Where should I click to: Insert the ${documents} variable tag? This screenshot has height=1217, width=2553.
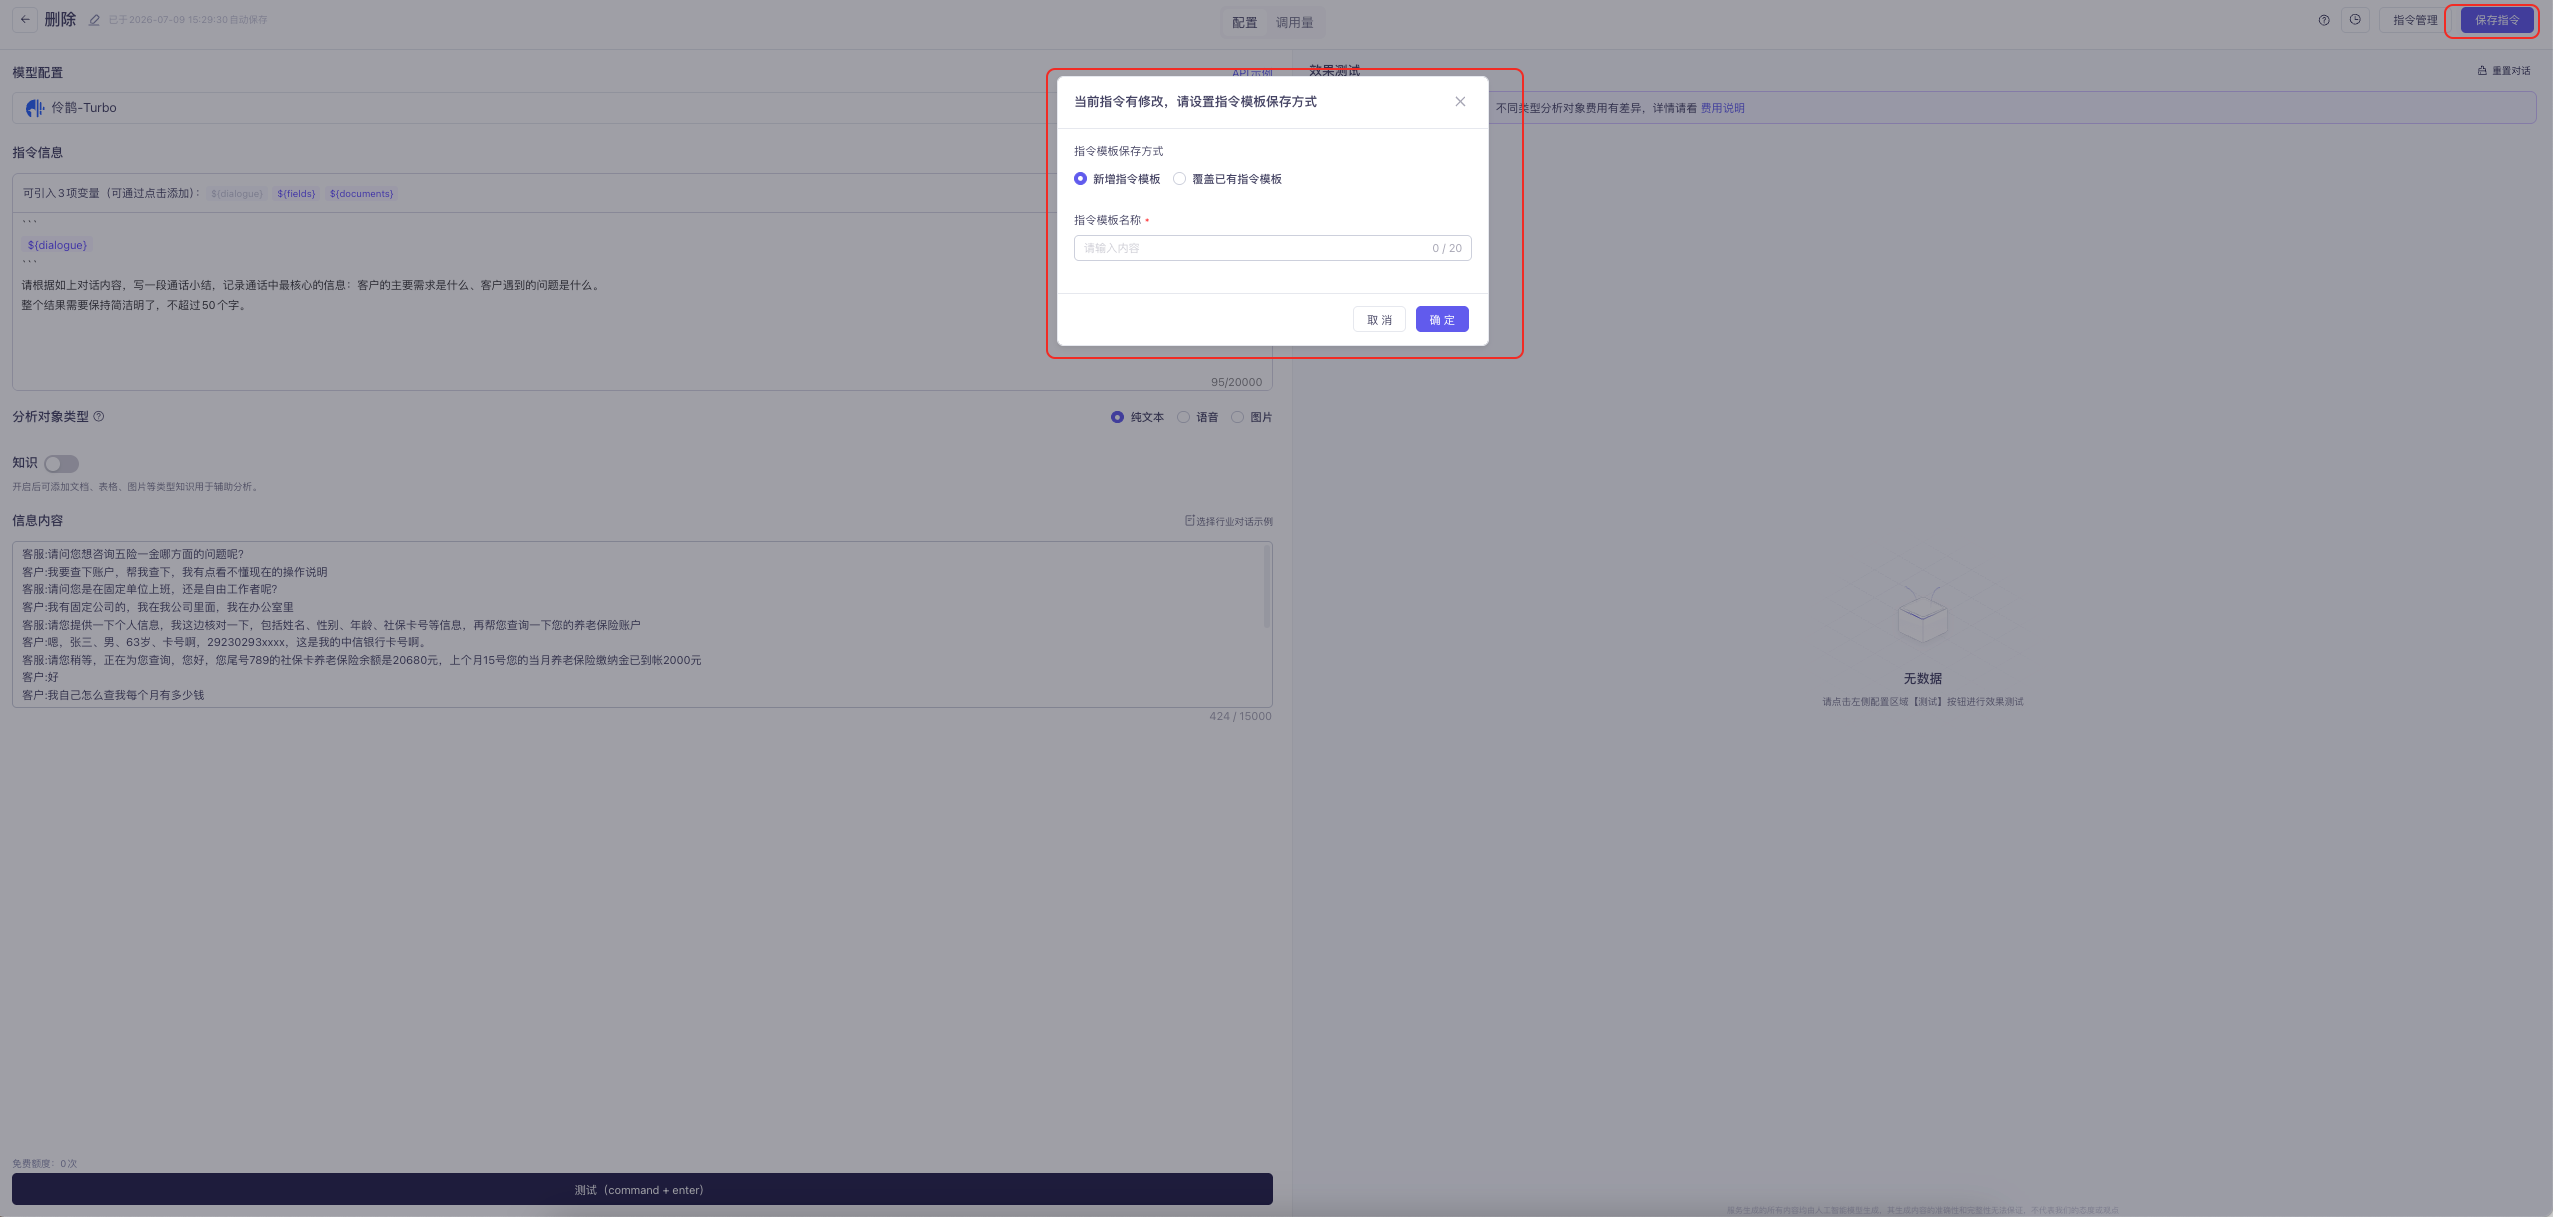point(361,194)
